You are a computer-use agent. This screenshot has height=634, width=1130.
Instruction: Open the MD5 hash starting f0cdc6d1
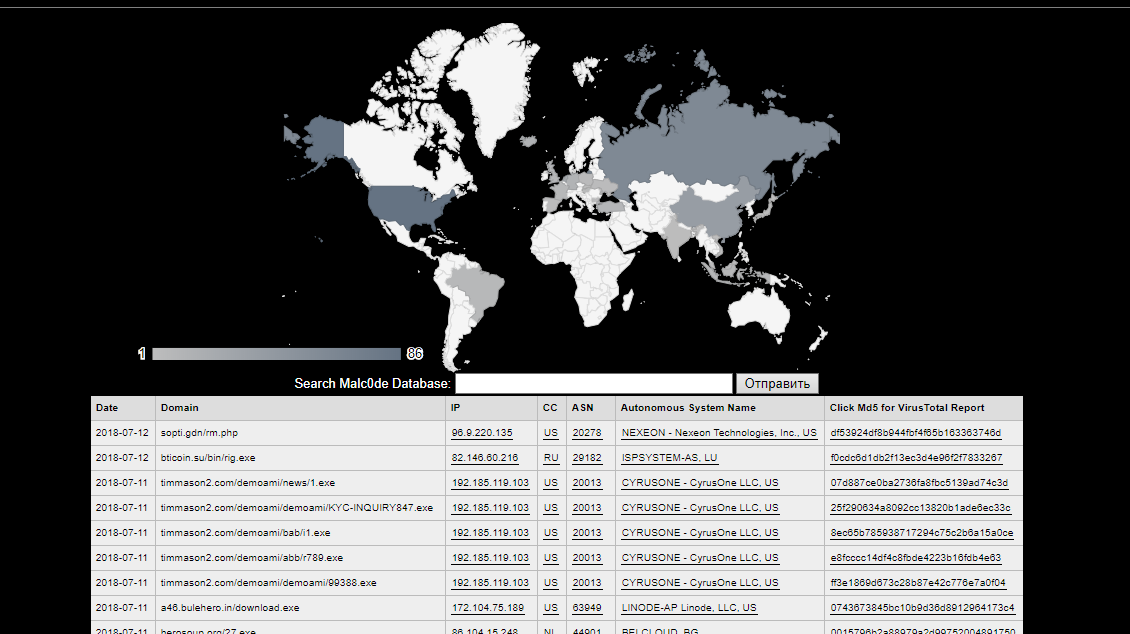pos(916,458)
